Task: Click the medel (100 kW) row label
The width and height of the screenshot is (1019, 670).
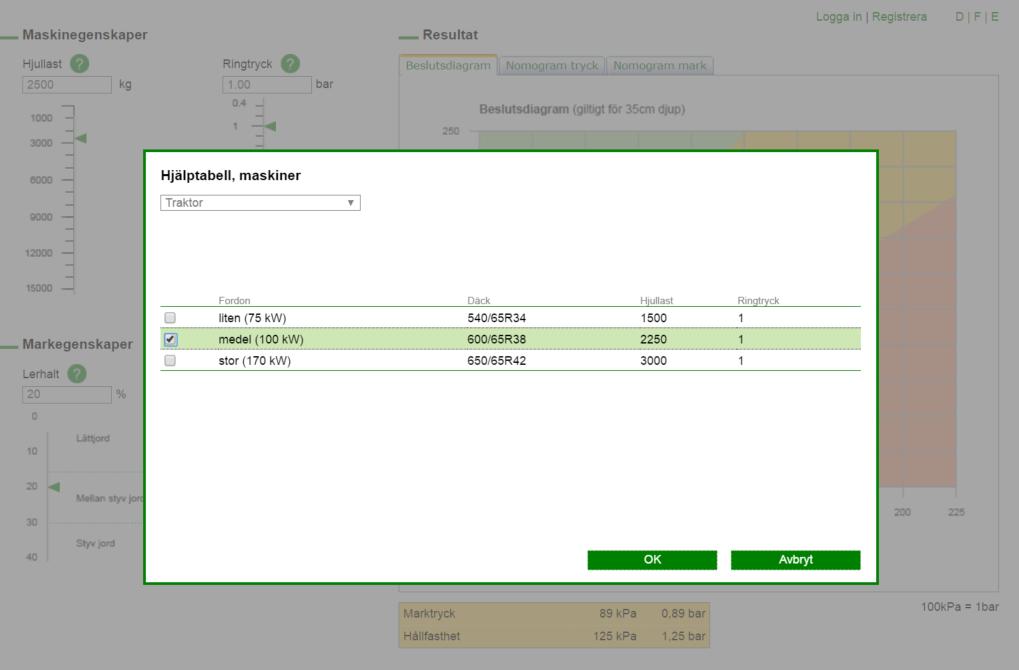Action: (261, 339)
